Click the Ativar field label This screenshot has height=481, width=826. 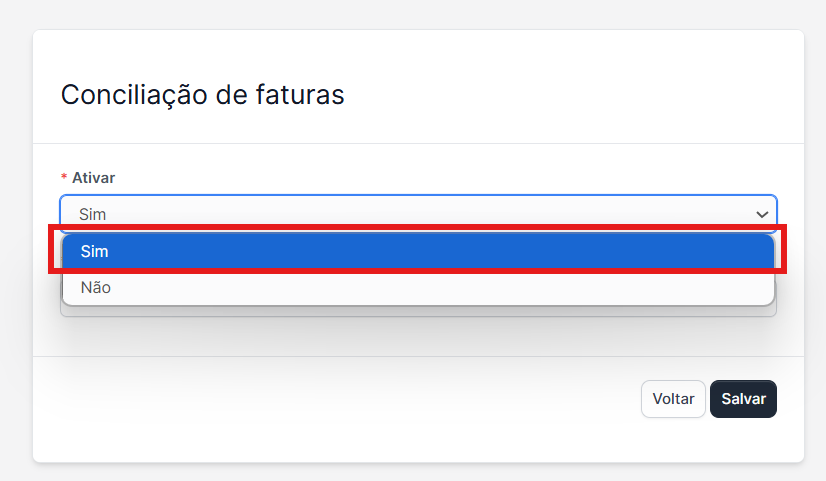click(x=93, y=177)
